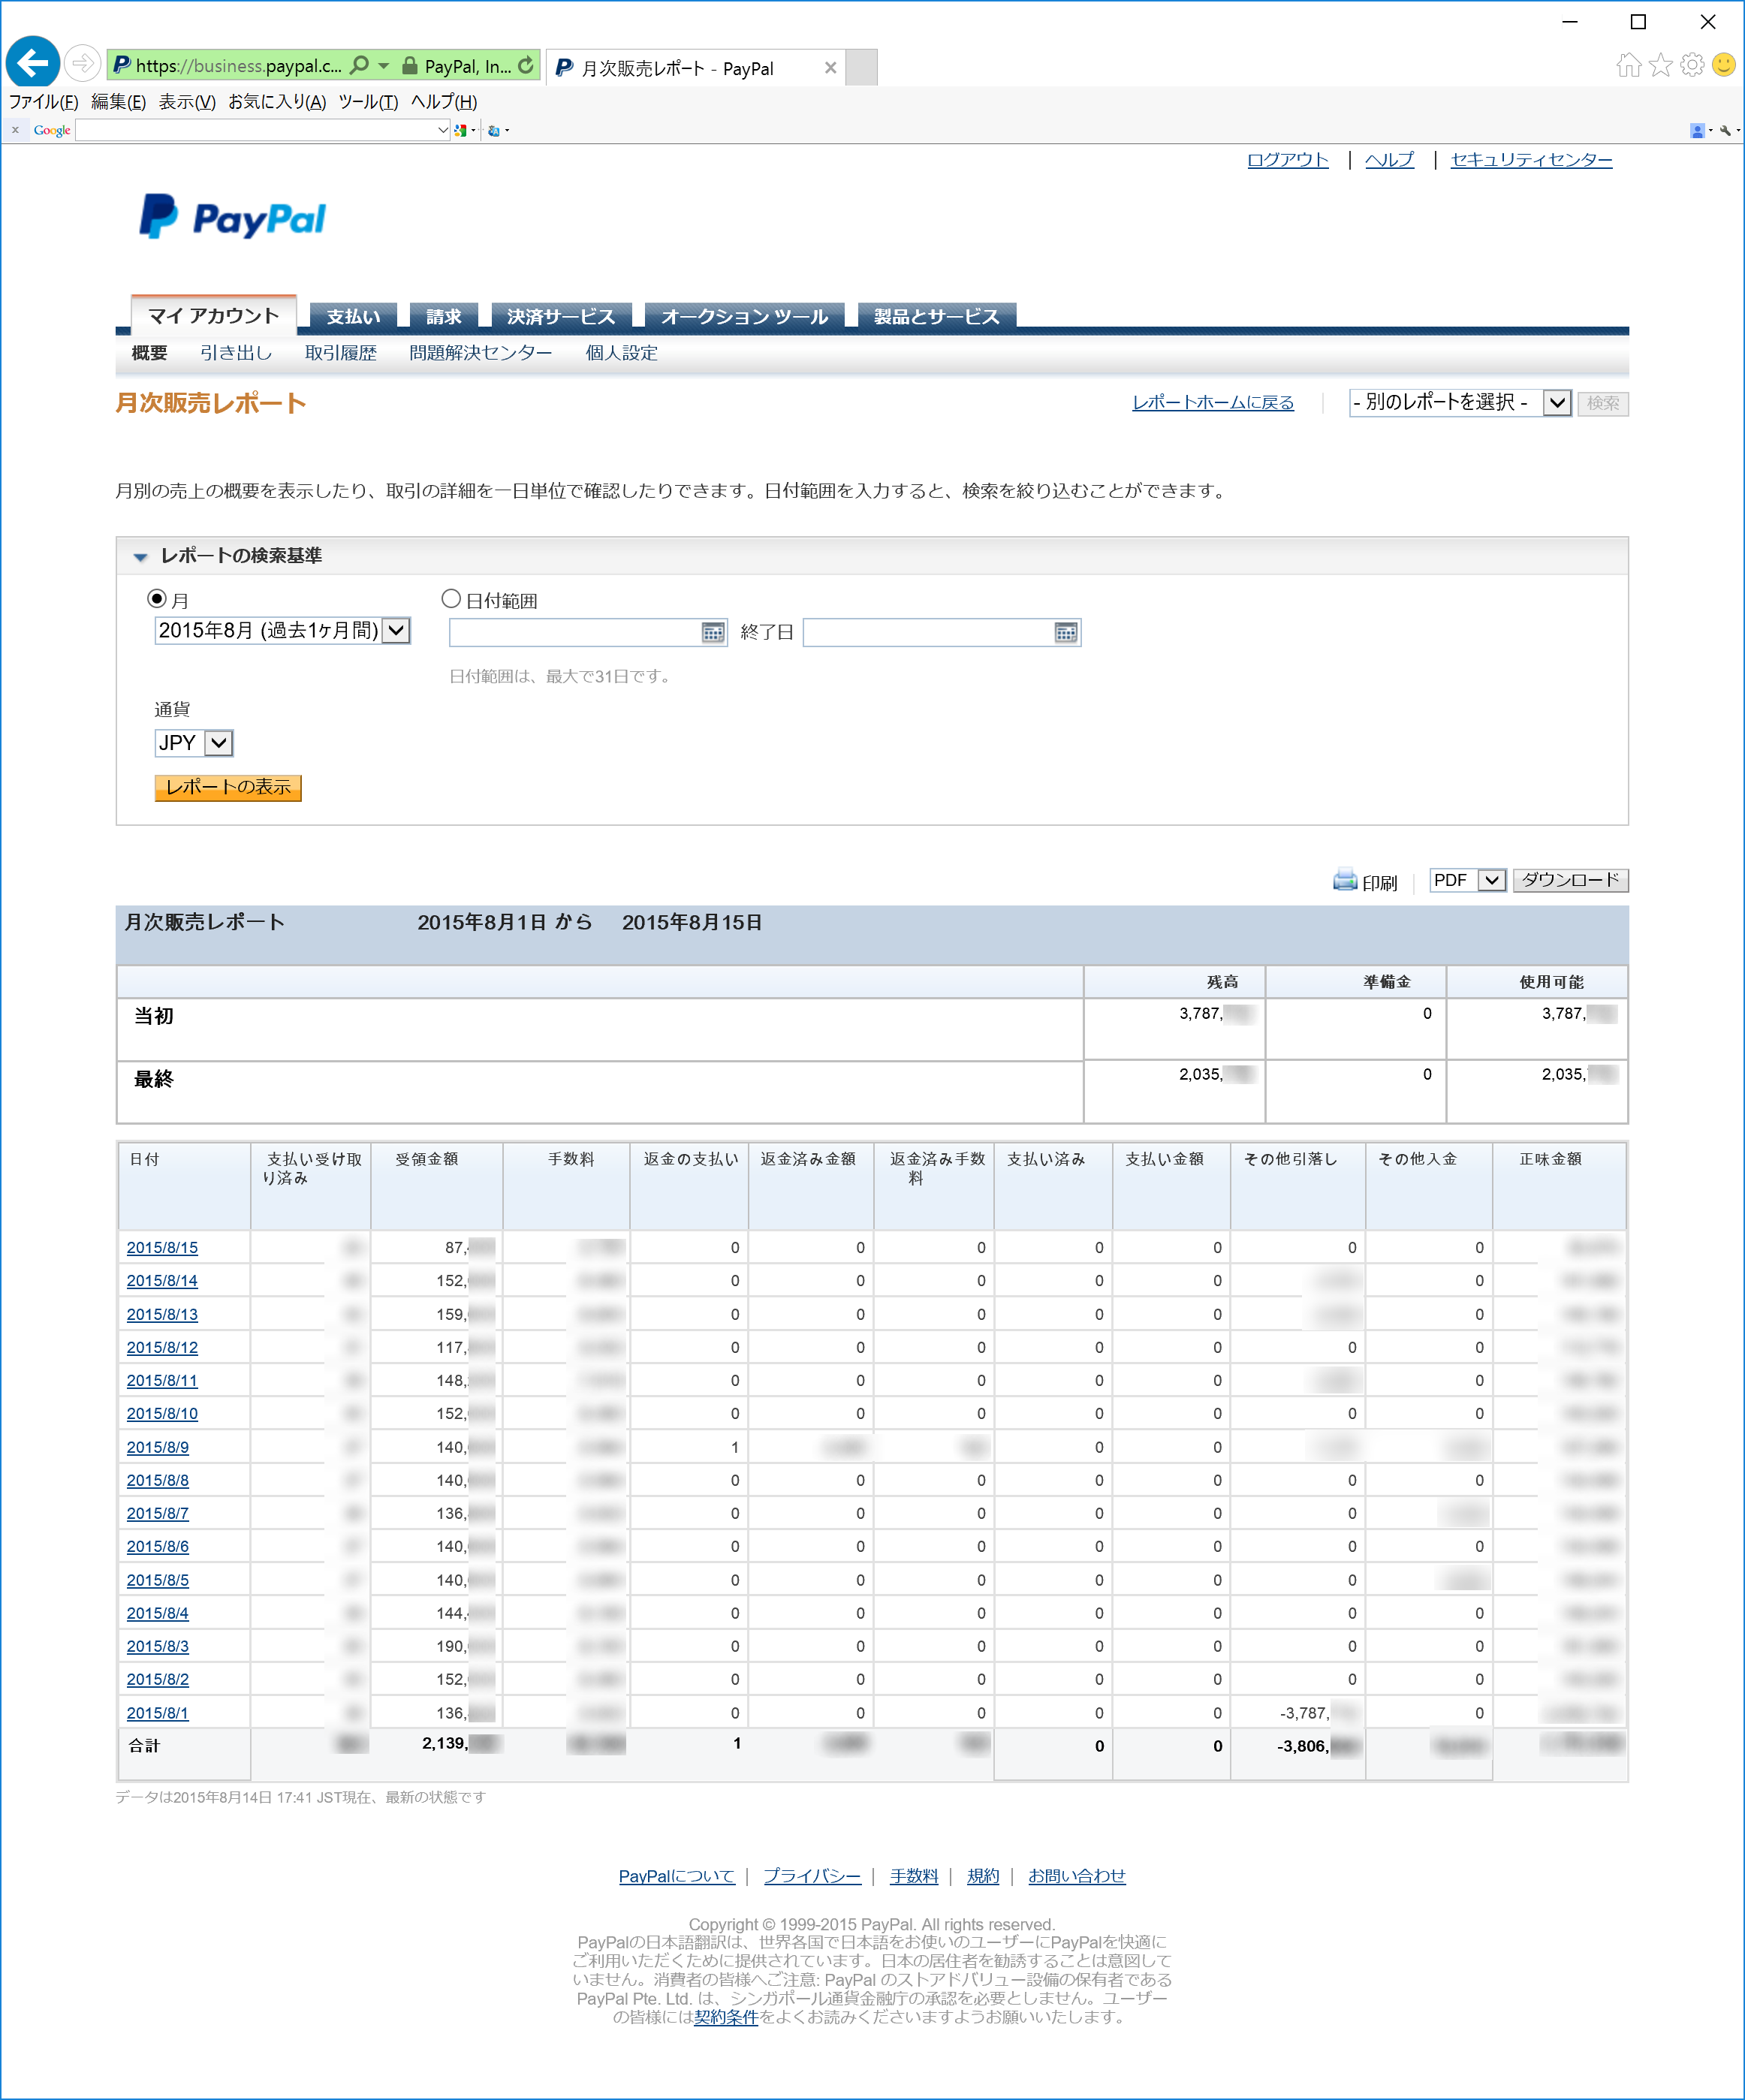The width and height of the screenshot is (1745, 2100).
Task: Switch to the 決済サービス tab
Action: [x=560, y=316]
